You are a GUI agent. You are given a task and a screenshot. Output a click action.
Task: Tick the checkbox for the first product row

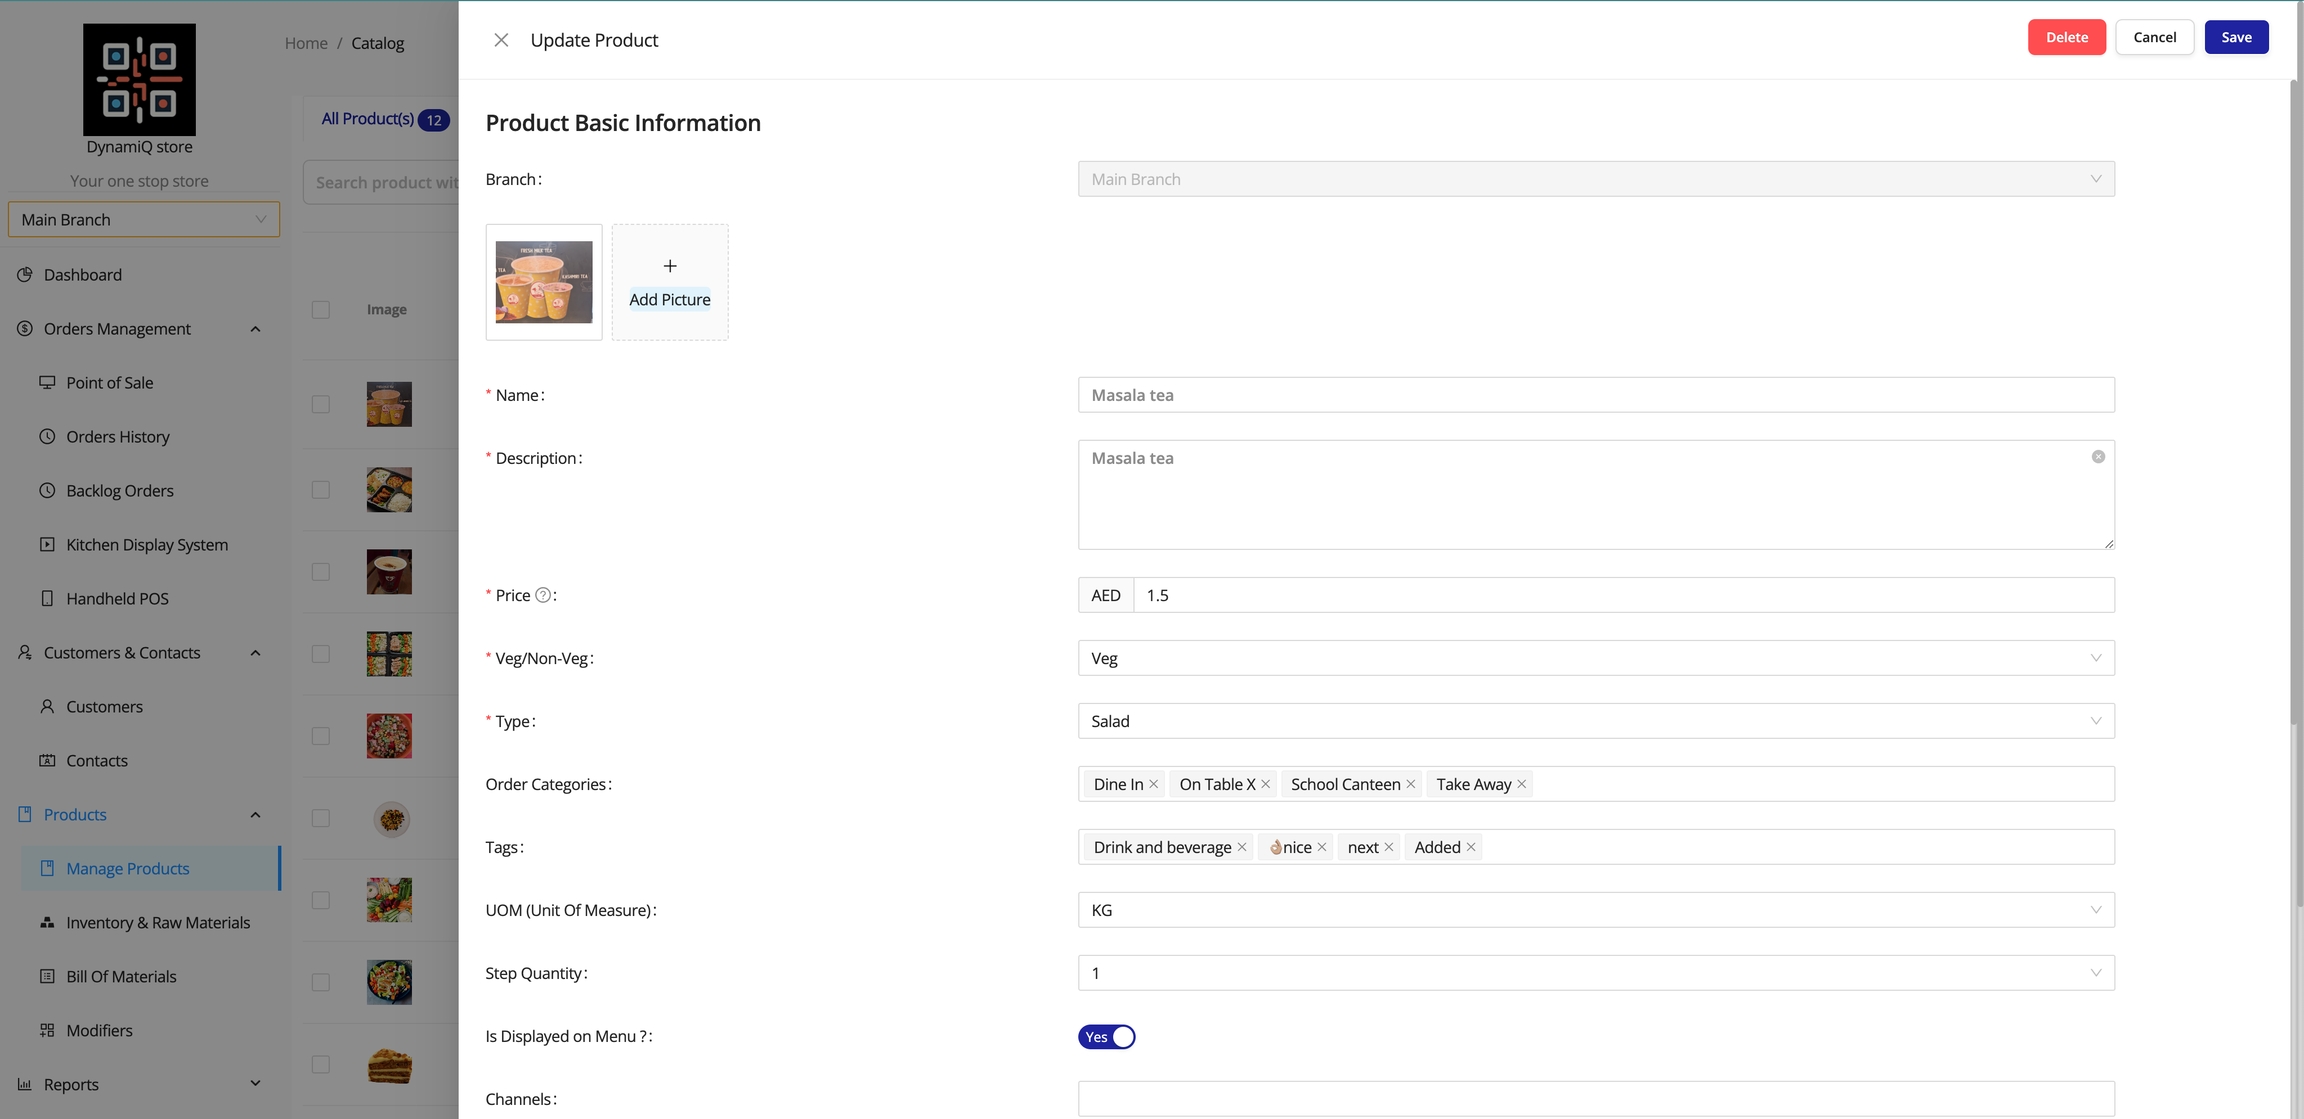coord(321,404)
